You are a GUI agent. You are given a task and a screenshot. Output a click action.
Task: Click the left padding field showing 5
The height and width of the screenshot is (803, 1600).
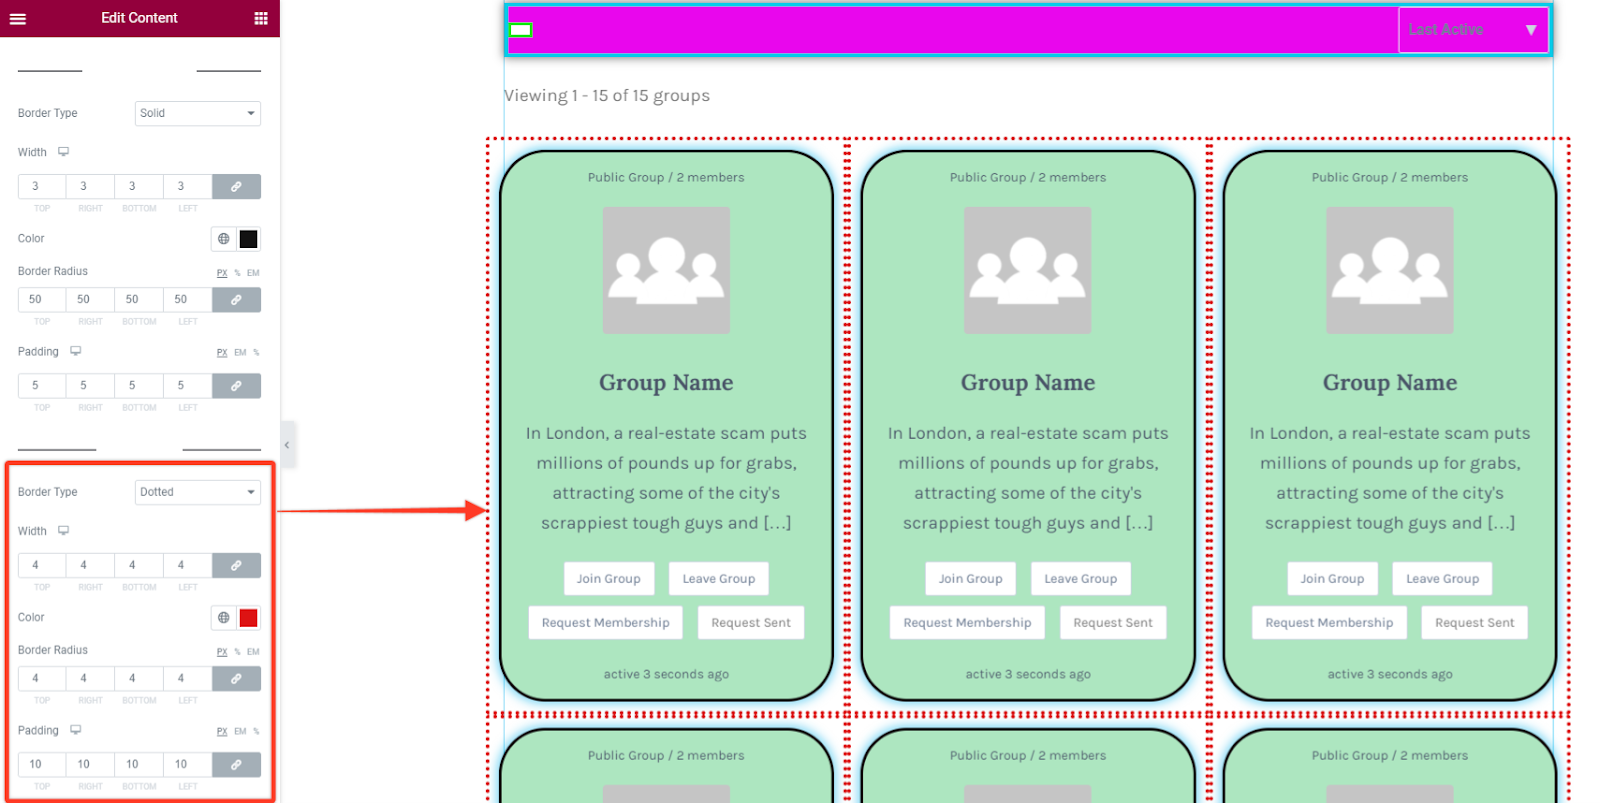click(188, 385)
